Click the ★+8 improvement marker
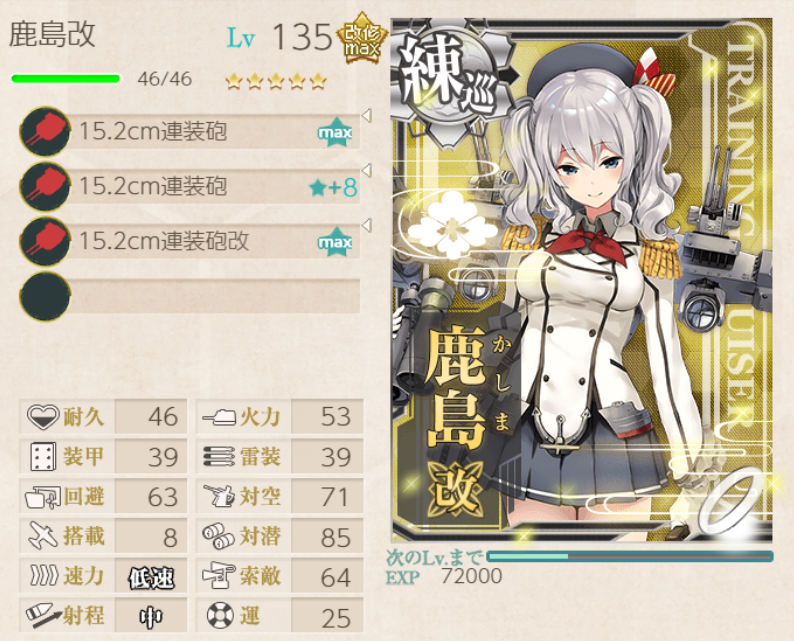Image resolution: width=794 pixels, height=641 pixels. coord(333,187)
